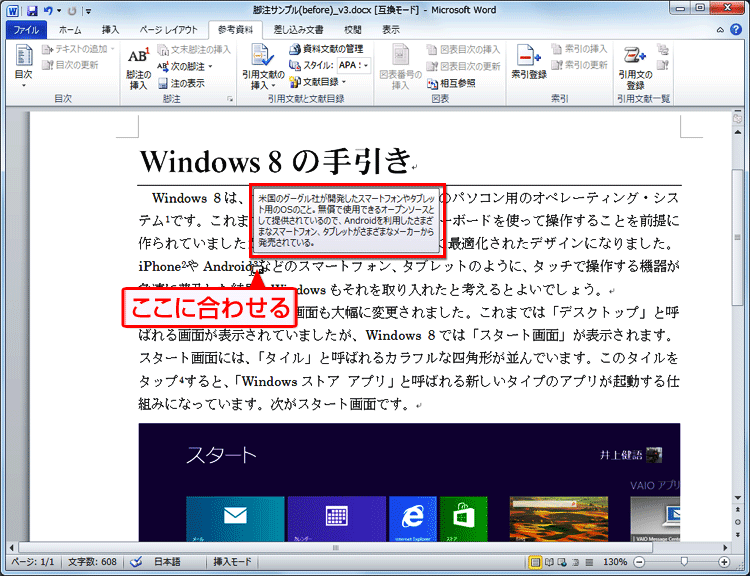Open the 目次 table of contents dropdown
The width and height of the screenshot is (750, 576).
[x=23, y=66]
